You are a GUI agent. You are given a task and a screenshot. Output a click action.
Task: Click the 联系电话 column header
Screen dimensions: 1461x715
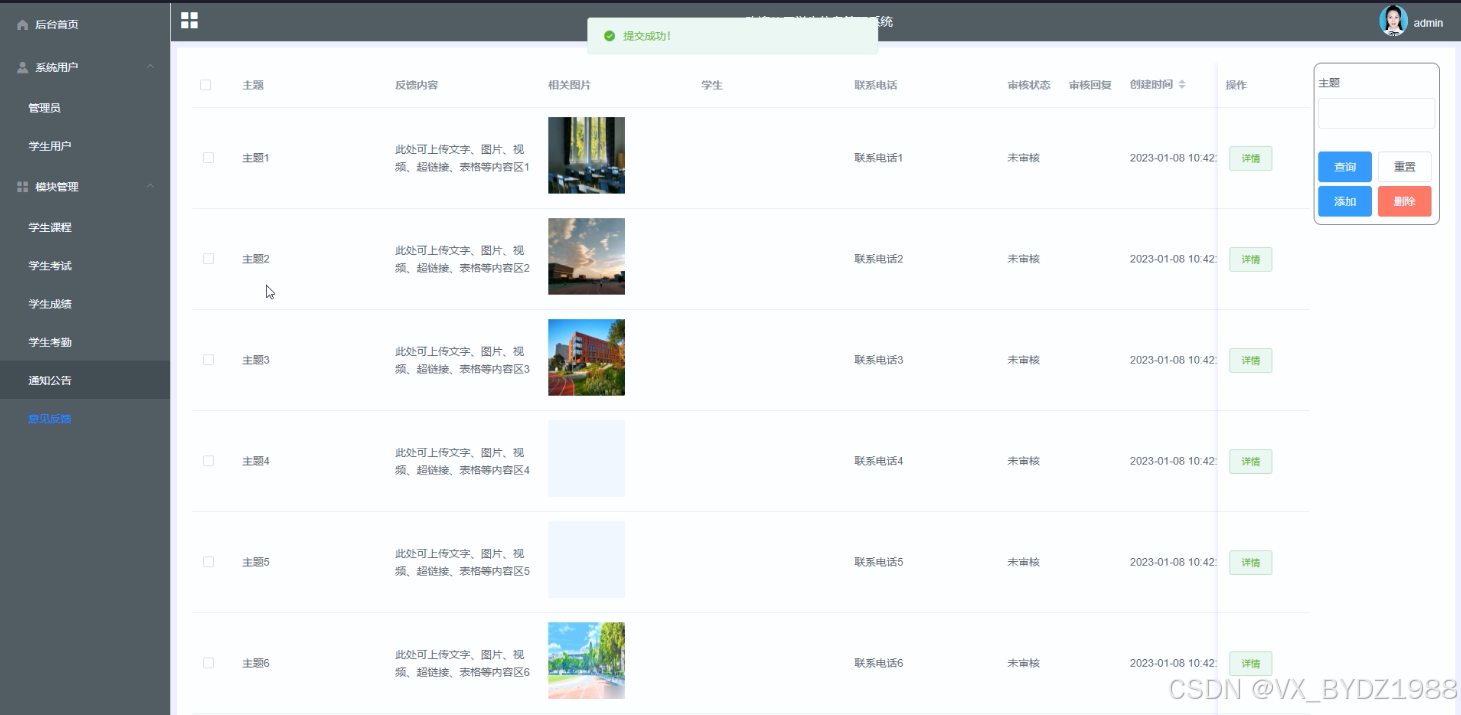pos(875,85)
